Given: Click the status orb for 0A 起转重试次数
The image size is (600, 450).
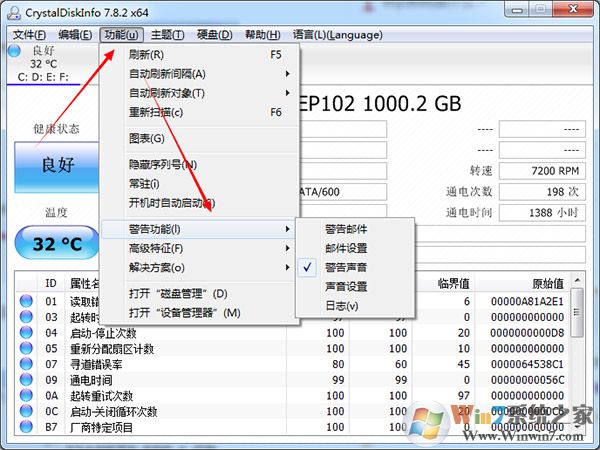Looking at the screenshot, I should [x=26, y=395].
